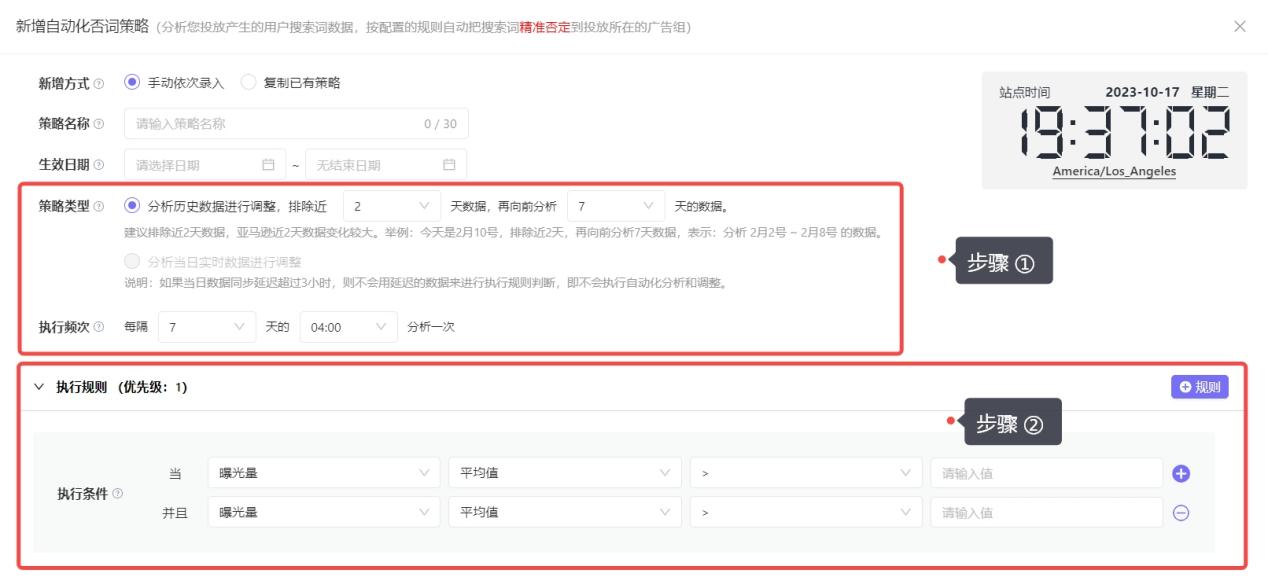Click the calendar icon in end date field

449,165
